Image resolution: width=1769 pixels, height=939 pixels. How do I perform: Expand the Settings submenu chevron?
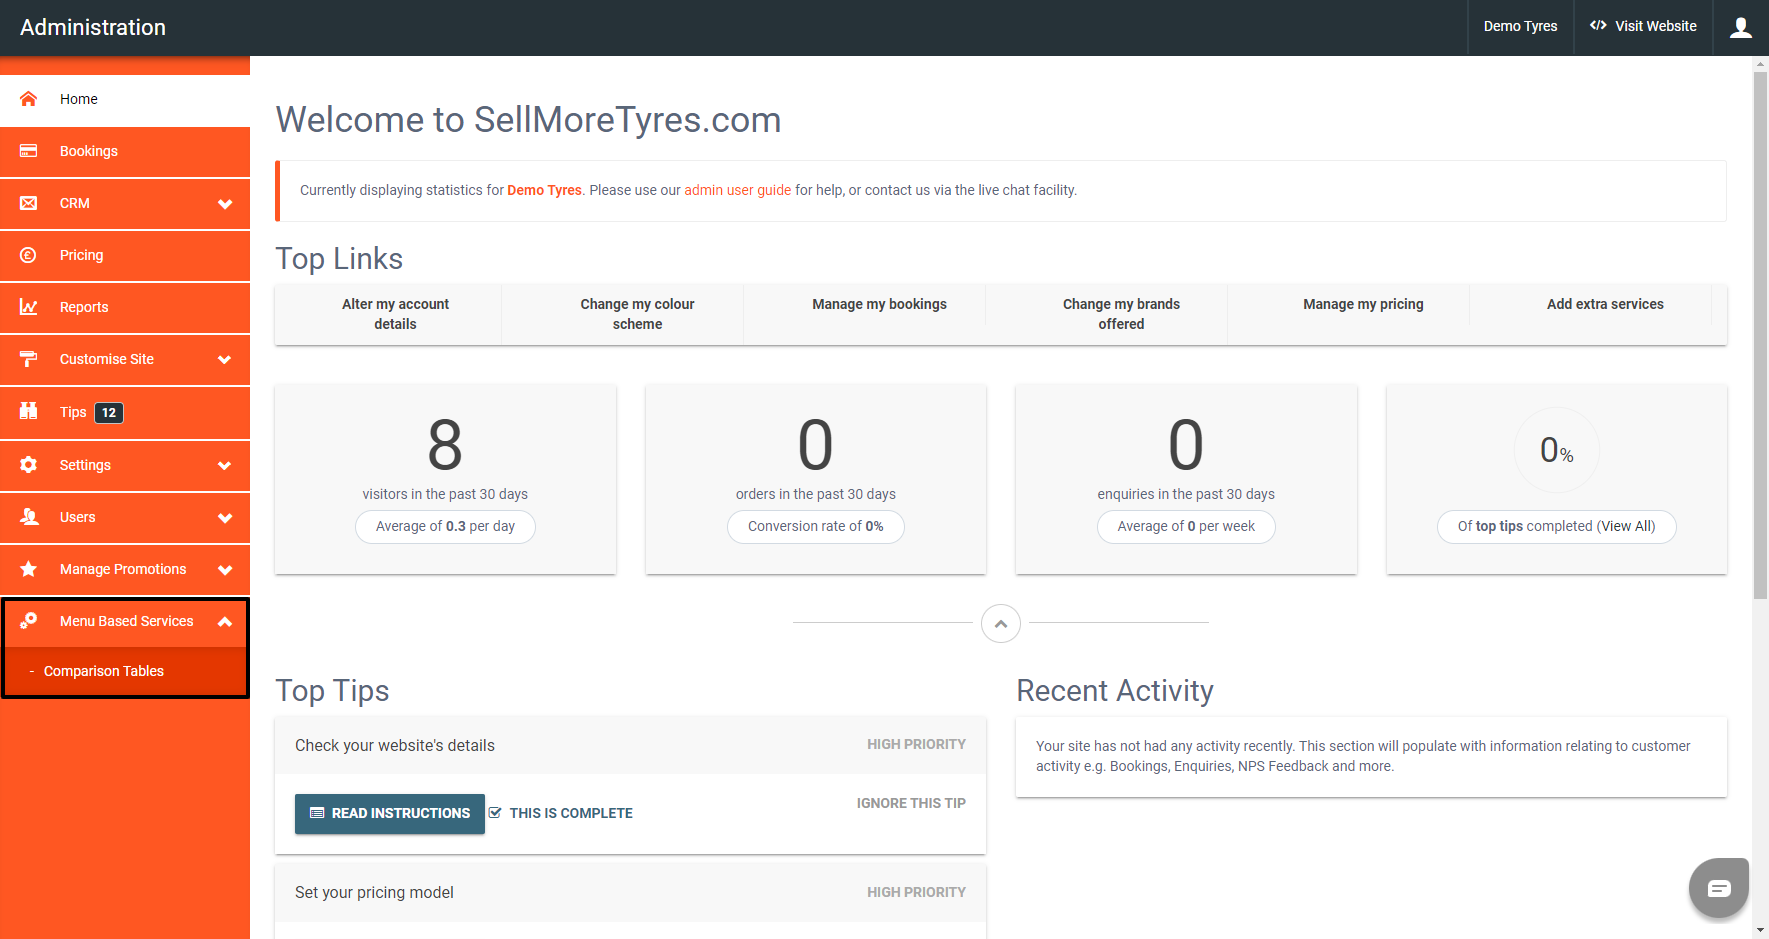[225, 466]
